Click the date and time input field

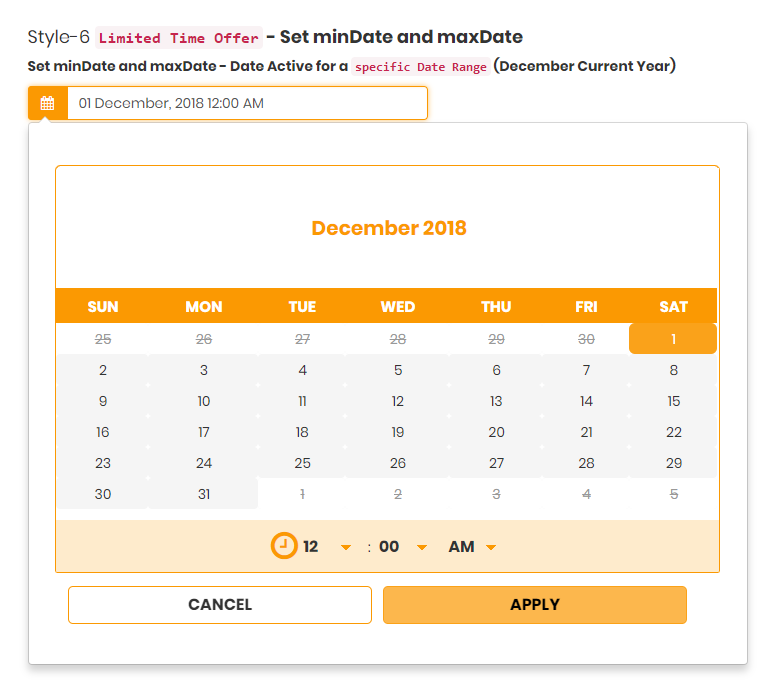(246, 103)
